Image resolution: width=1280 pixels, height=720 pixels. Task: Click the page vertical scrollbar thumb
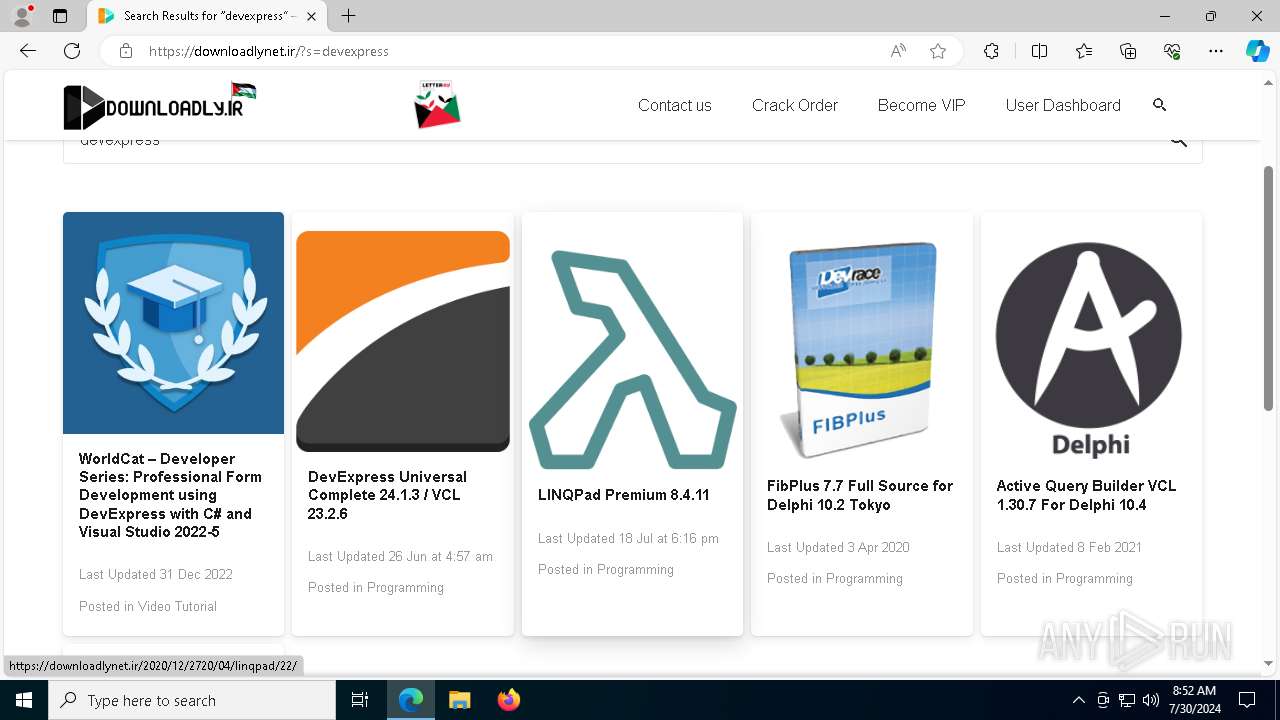point(1269,288)
